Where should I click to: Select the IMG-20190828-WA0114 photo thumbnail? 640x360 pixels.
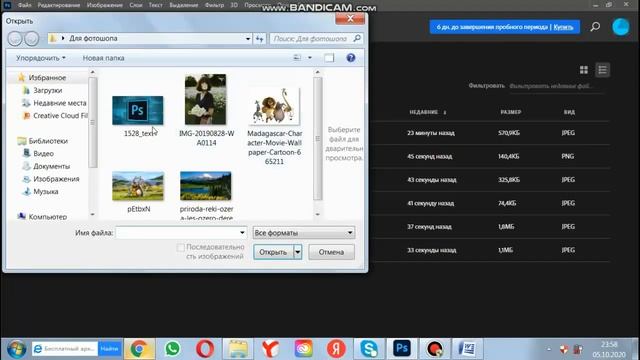(205, 99)
